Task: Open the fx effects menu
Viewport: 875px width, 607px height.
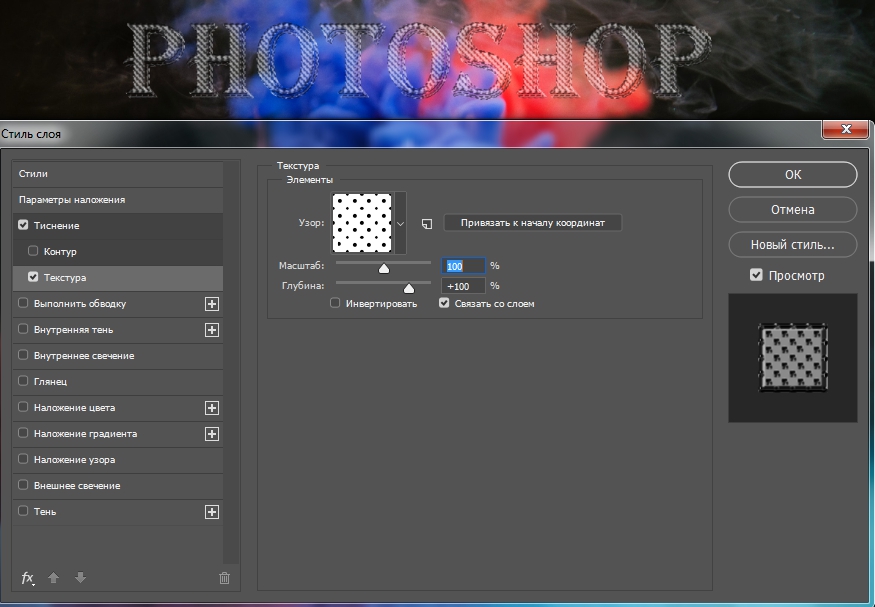Action: click(x=27, y=578)
